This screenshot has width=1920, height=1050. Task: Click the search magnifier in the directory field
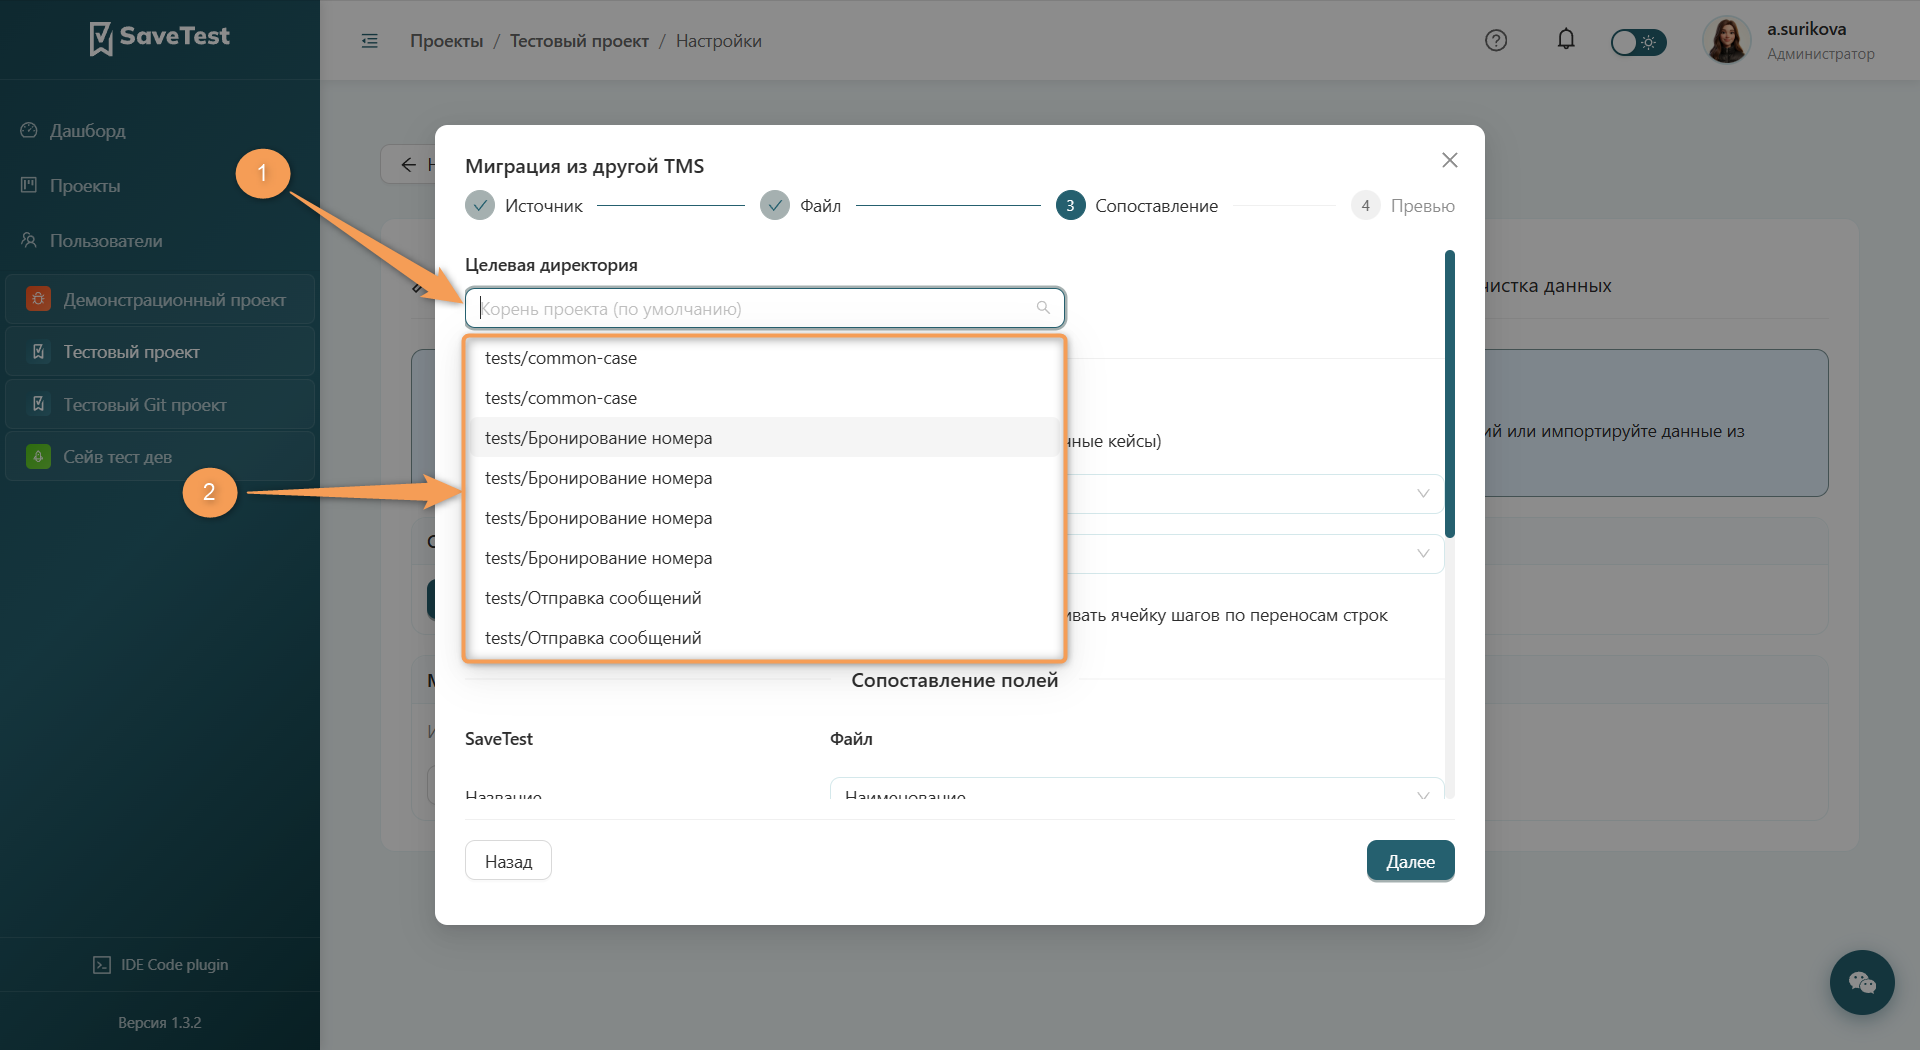point(1043,308)
